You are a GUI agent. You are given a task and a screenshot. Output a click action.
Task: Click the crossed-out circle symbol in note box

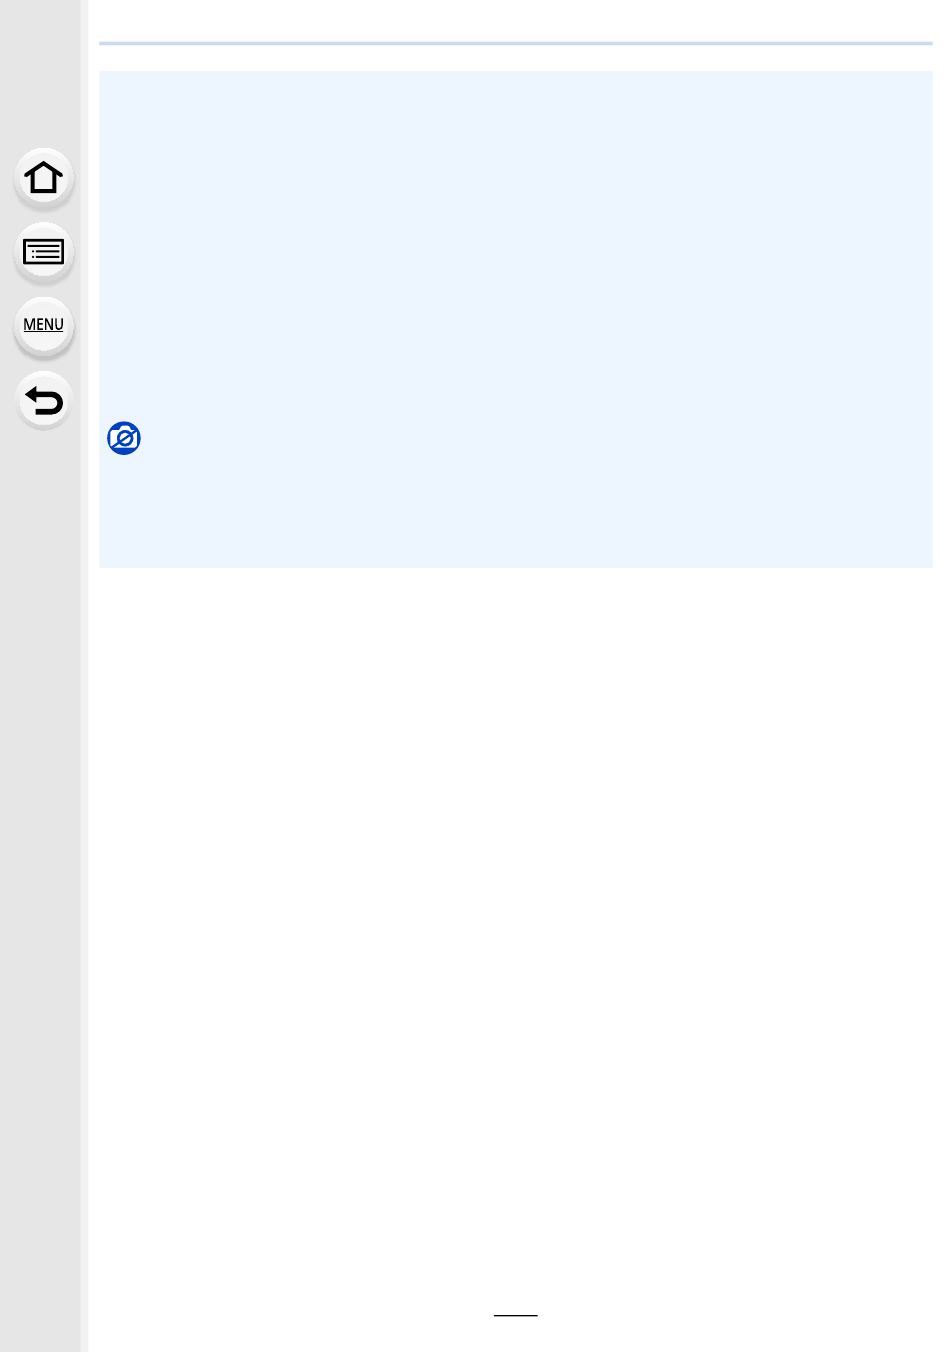(x=124, y=438)
